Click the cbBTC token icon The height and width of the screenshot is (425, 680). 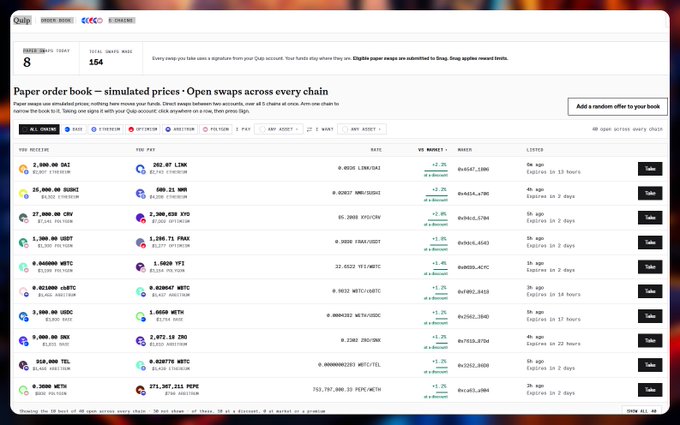(x=23, y=291)
